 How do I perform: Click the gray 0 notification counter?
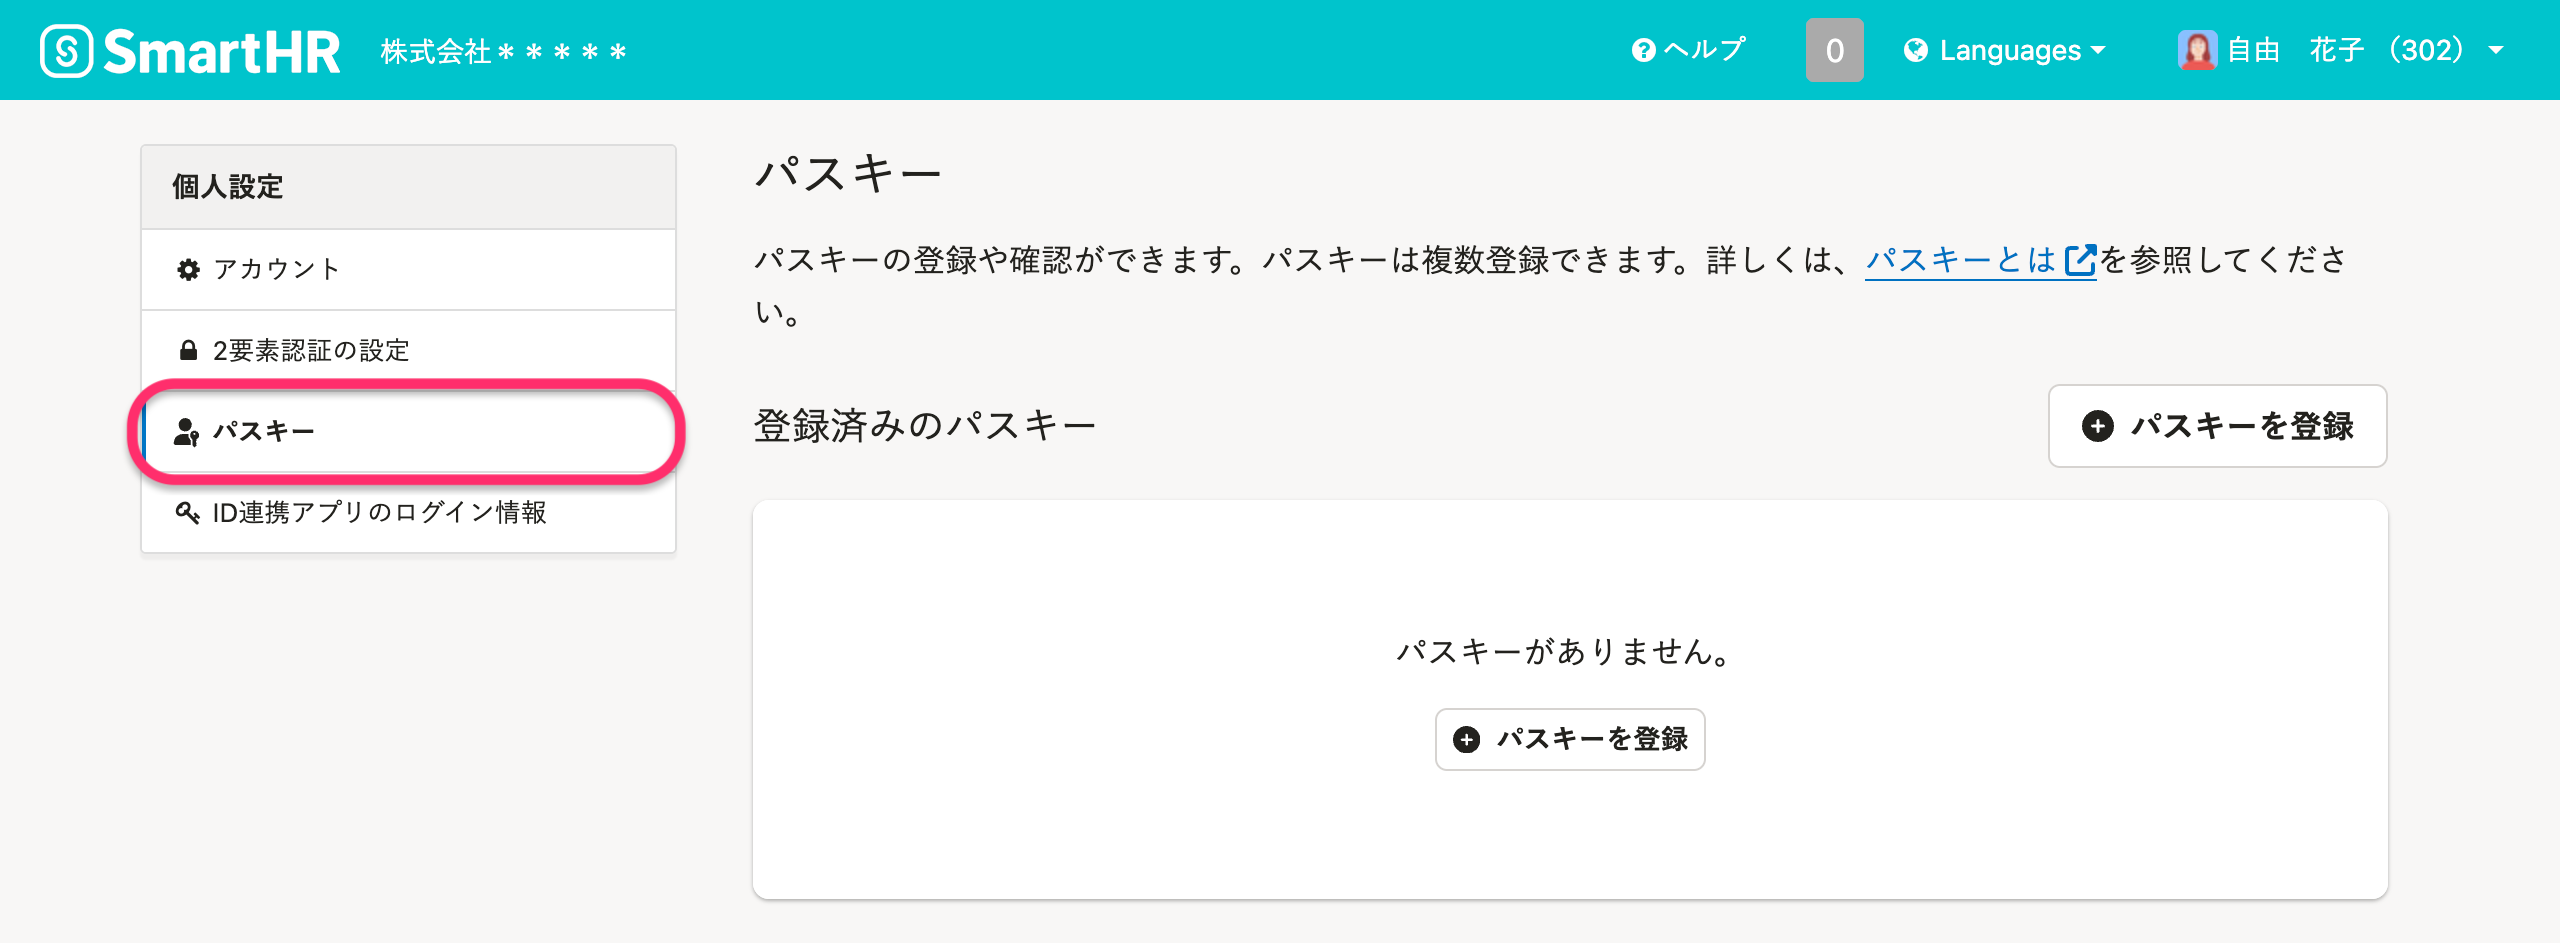pyautogui.click(x=1833, y=50)
